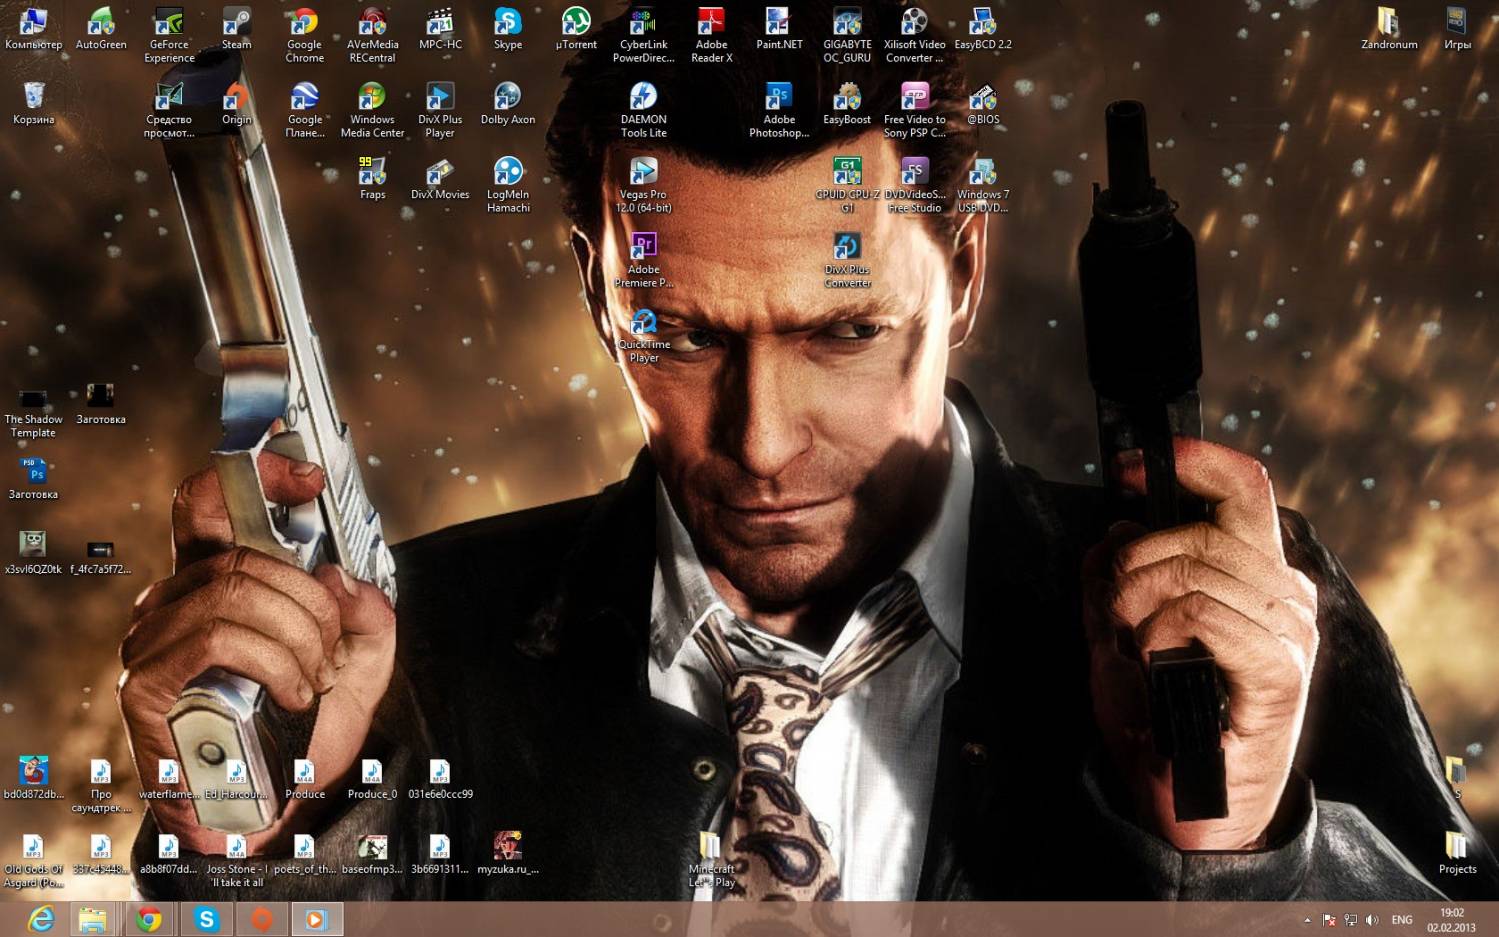This screenshot has height=937, width=1499.
Task: Launch the Adobe Photoshop shortcut
Action: coord(779,110)
